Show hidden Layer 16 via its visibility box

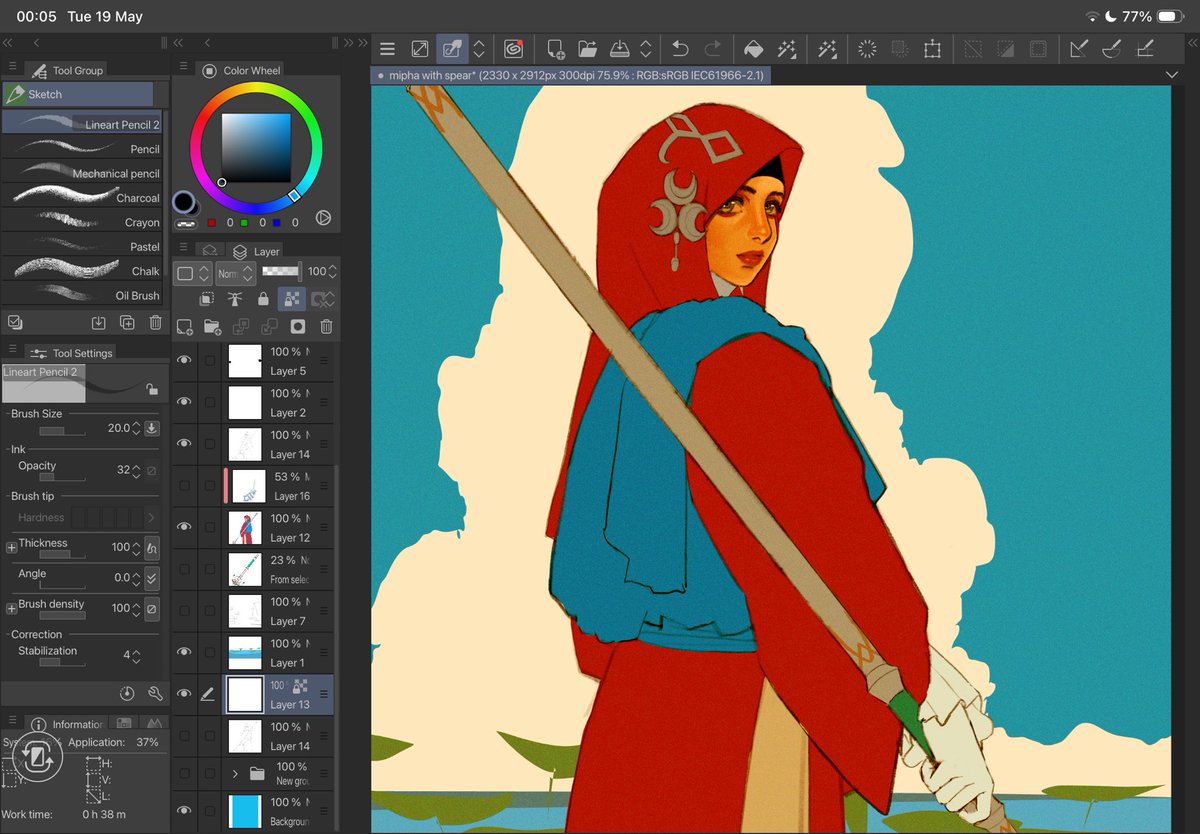[x=184, y=485]
